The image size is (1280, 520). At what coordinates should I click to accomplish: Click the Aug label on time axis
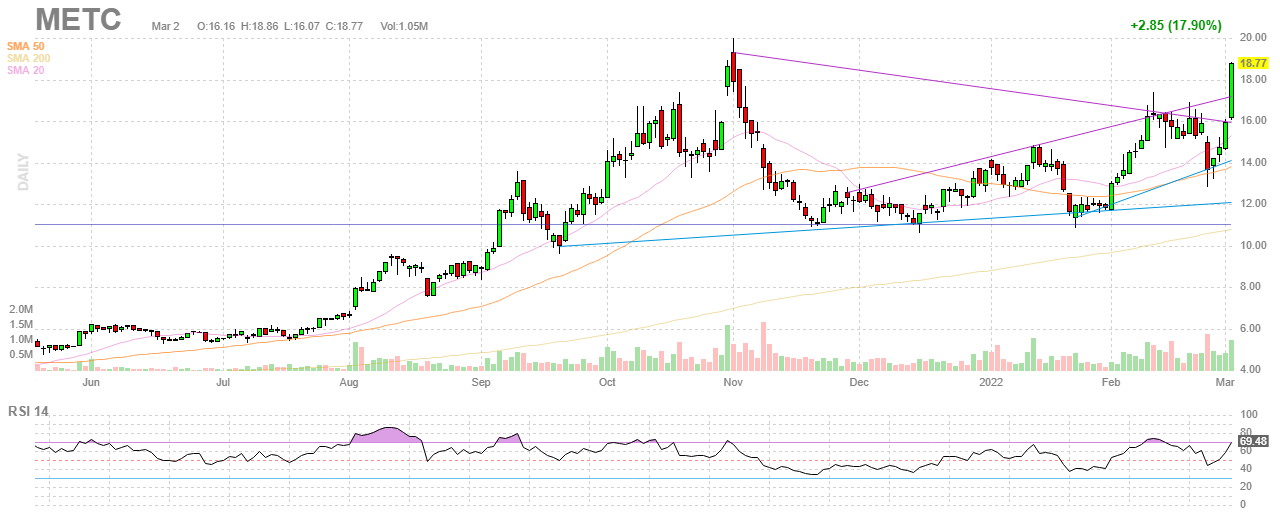click(x=349, y=382)
